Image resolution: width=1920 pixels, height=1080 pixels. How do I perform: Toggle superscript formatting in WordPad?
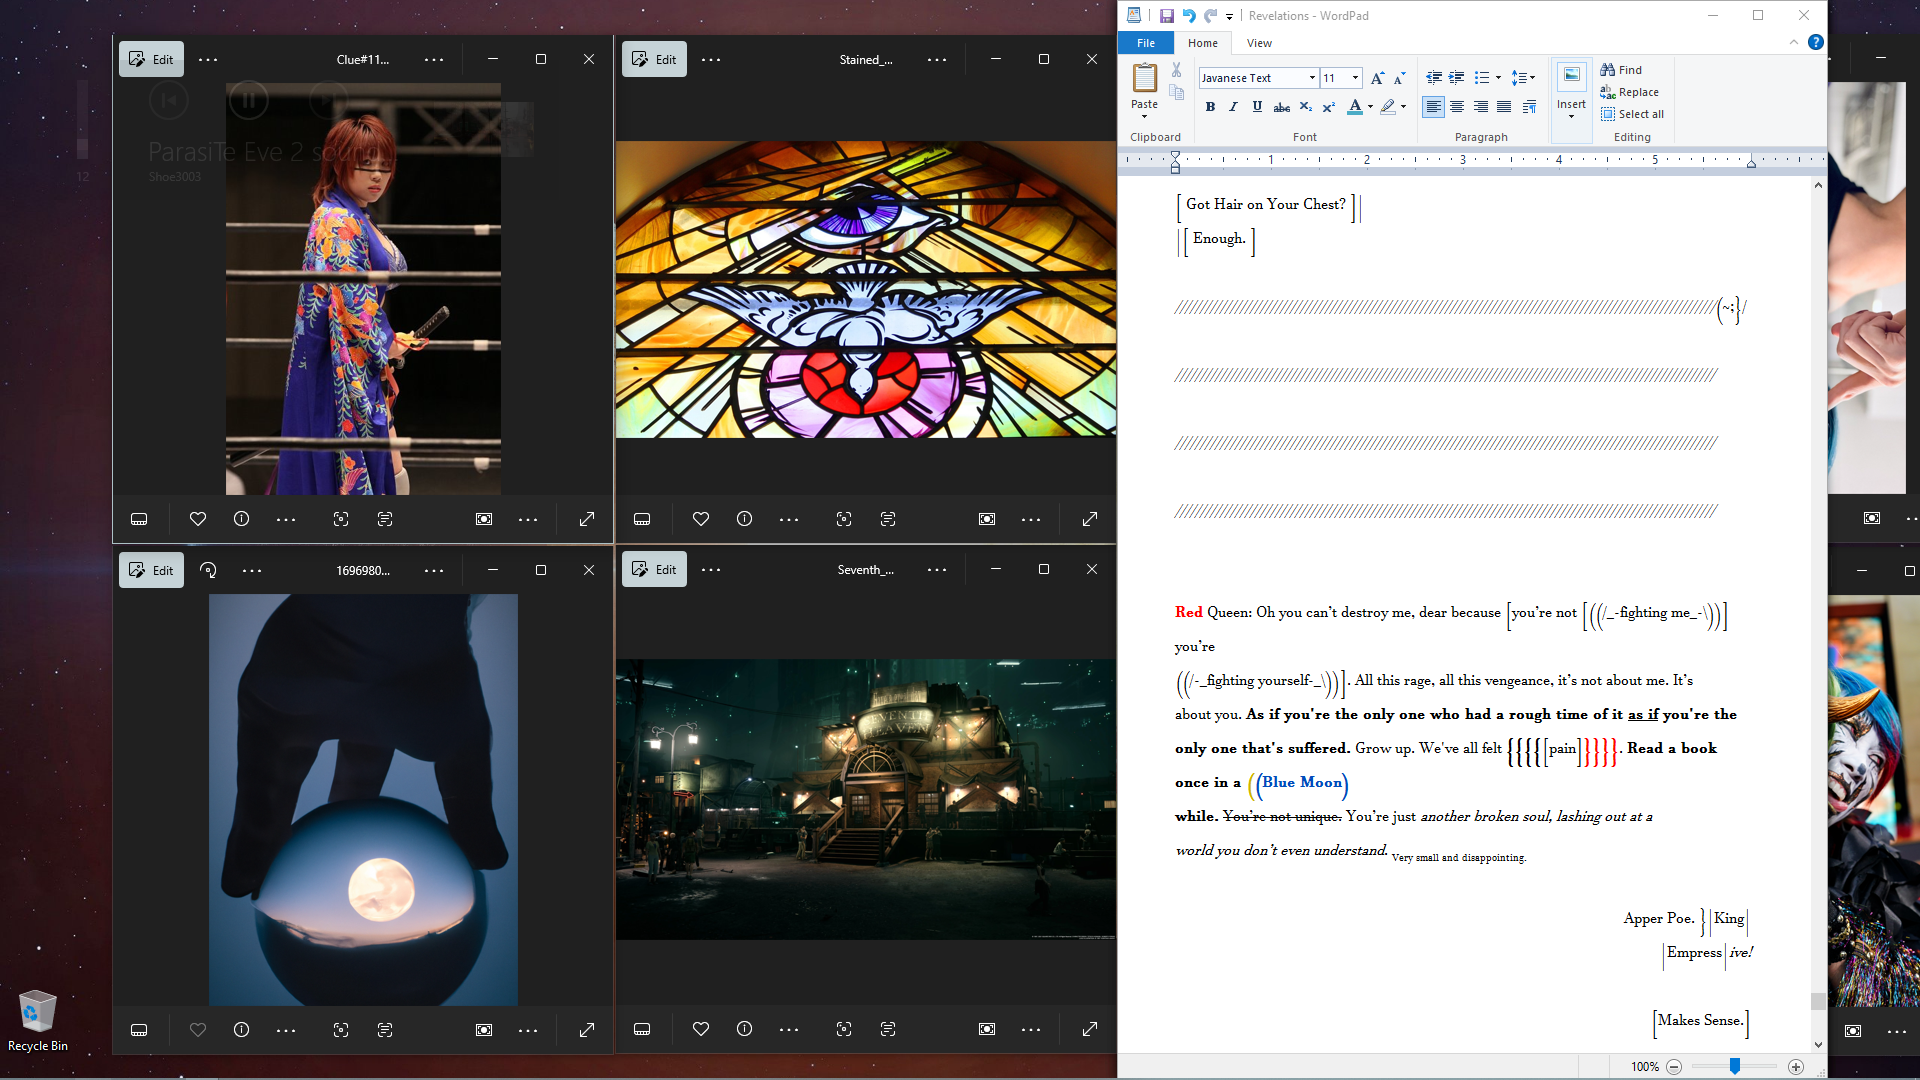(1328, 107)
